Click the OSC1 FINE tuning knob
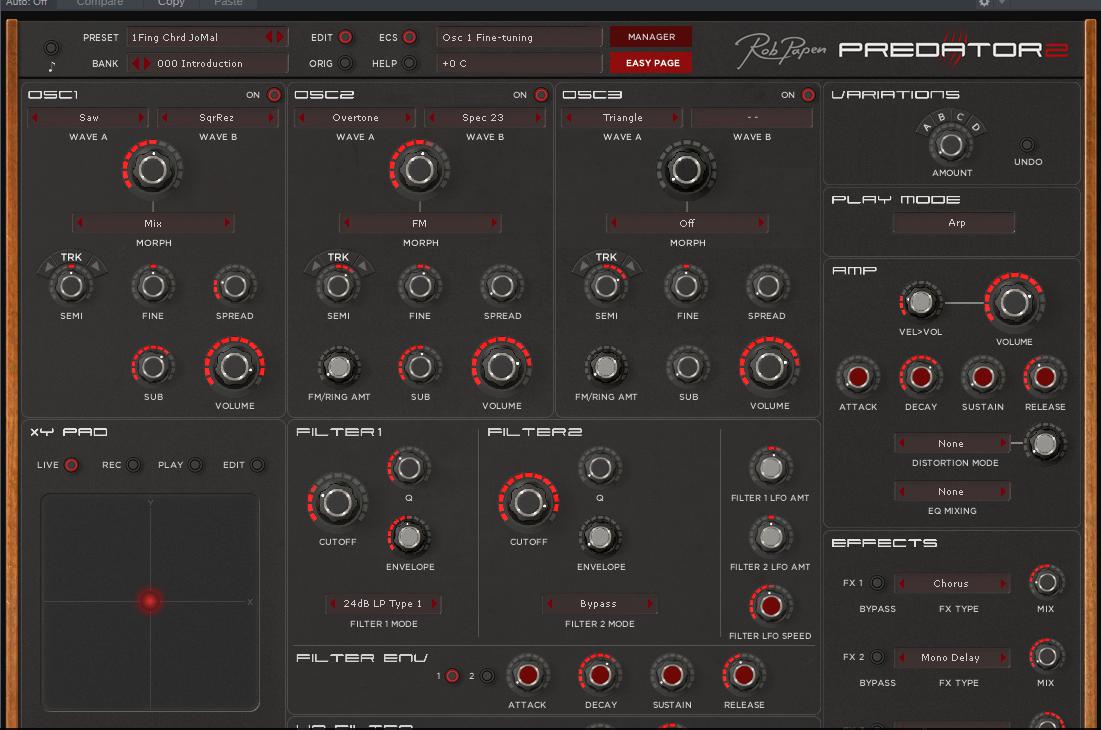The width and height of the screenshot is (1101, 730). pyautogui.click(x=152, y=286)
